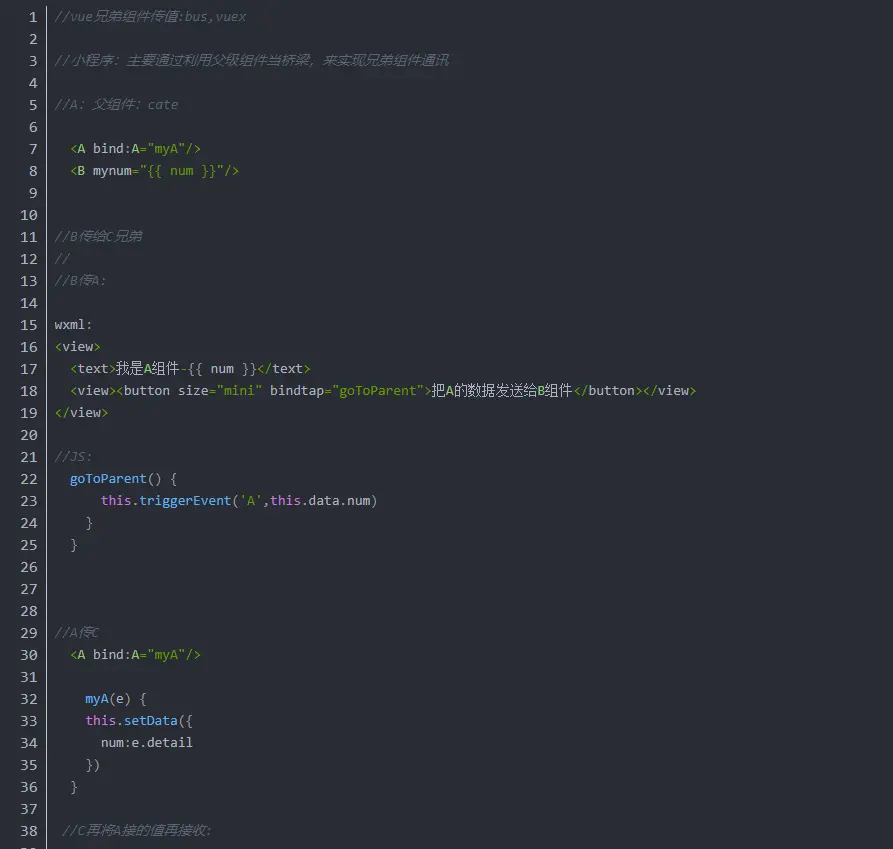Click 'this.setData({' on line 33
The image size is (893, 849).
(x=139, y=721)
